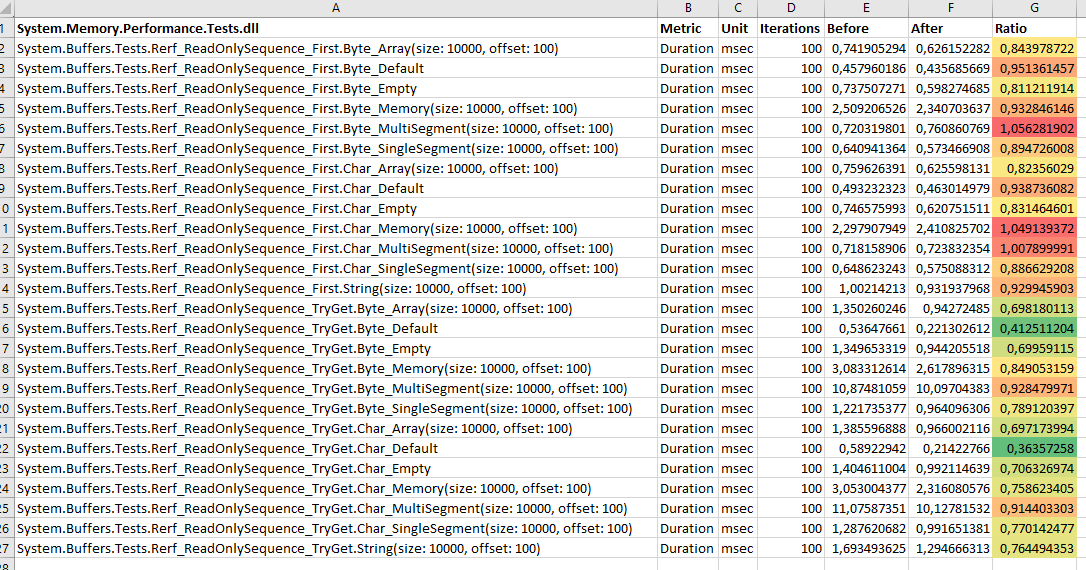Select the First.Char_Empty test name cell
Image resolution: width=1086 pixels, height=570 pixels.
pyautogui.click(x=336, y=208)
